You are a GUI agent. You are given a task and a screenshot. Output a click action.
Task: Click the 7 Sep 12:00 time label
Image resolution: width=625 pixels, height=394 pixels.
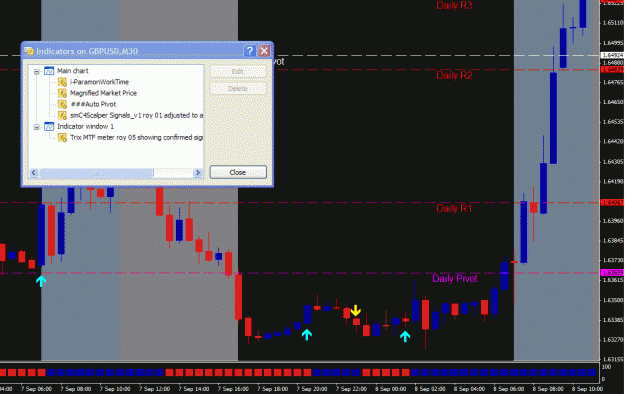(x=154, y=389)
